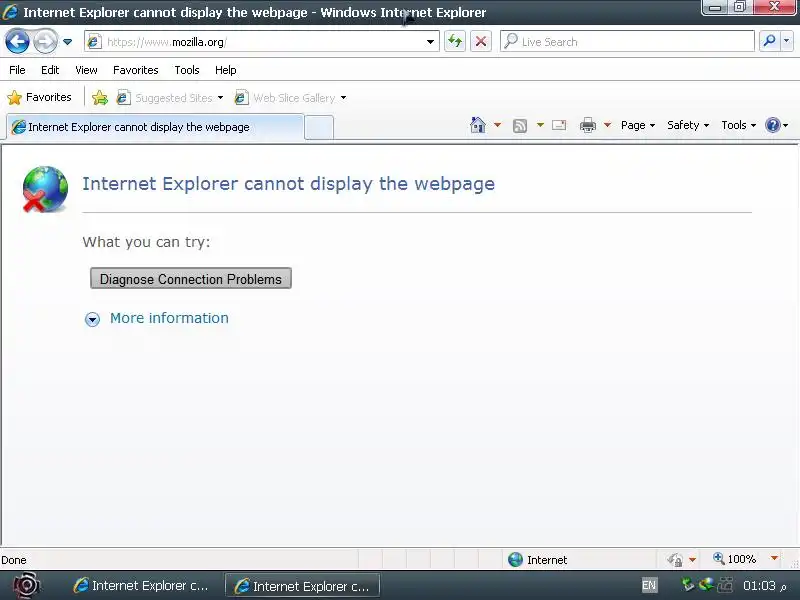Open the File menu

[x=17, y=70]
